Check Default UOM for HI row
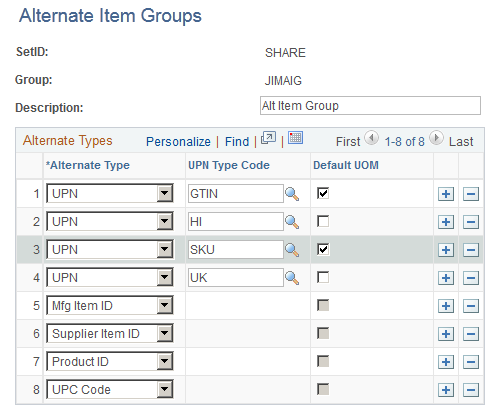498x417 pixels. click(323, 221)
